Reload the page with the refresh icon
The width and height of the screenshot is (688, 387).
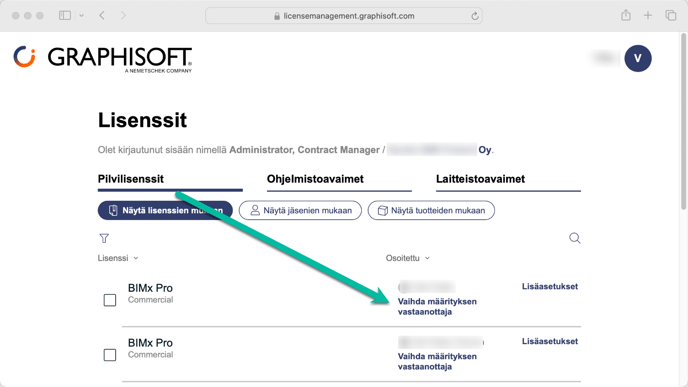tap(474, 16)
